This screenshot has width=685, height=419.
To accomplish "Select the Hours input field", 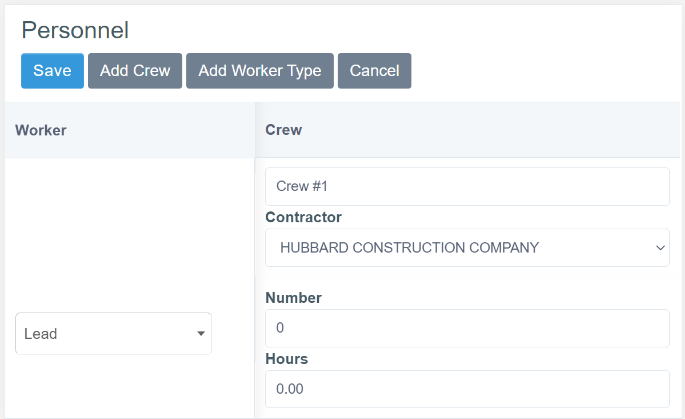I will (467, 389).
